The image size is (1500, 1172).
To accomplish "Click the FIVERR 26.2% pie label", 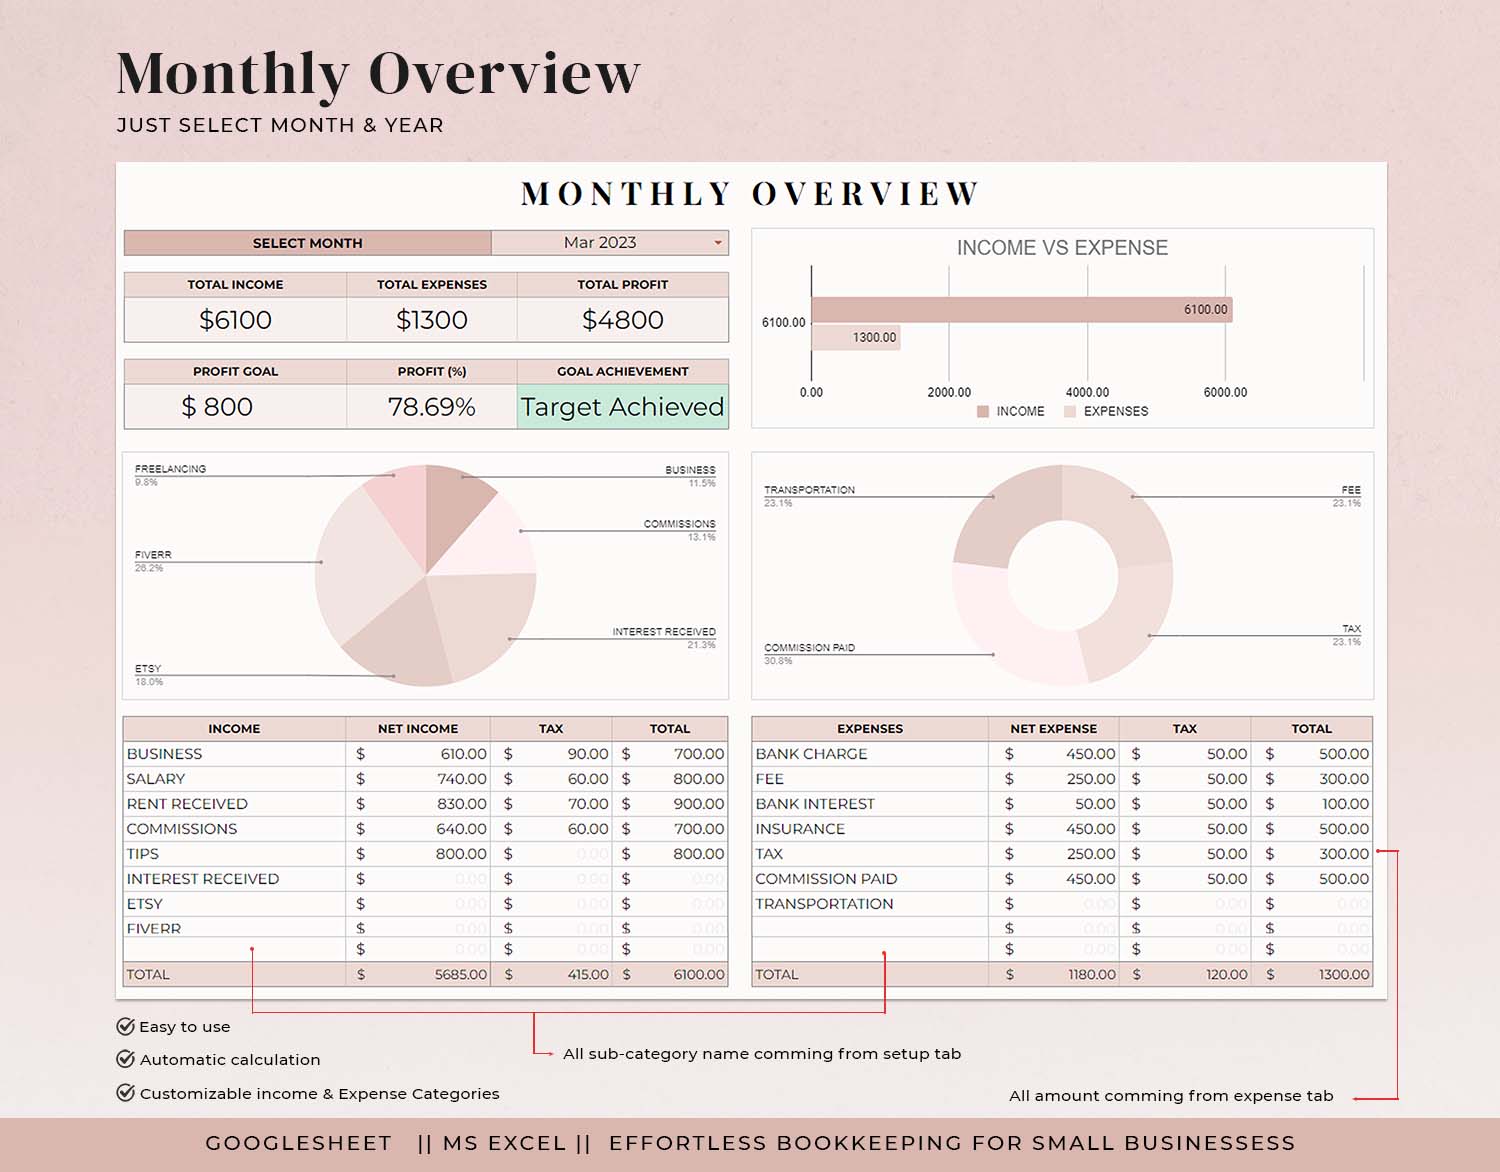I will point(153,561).
